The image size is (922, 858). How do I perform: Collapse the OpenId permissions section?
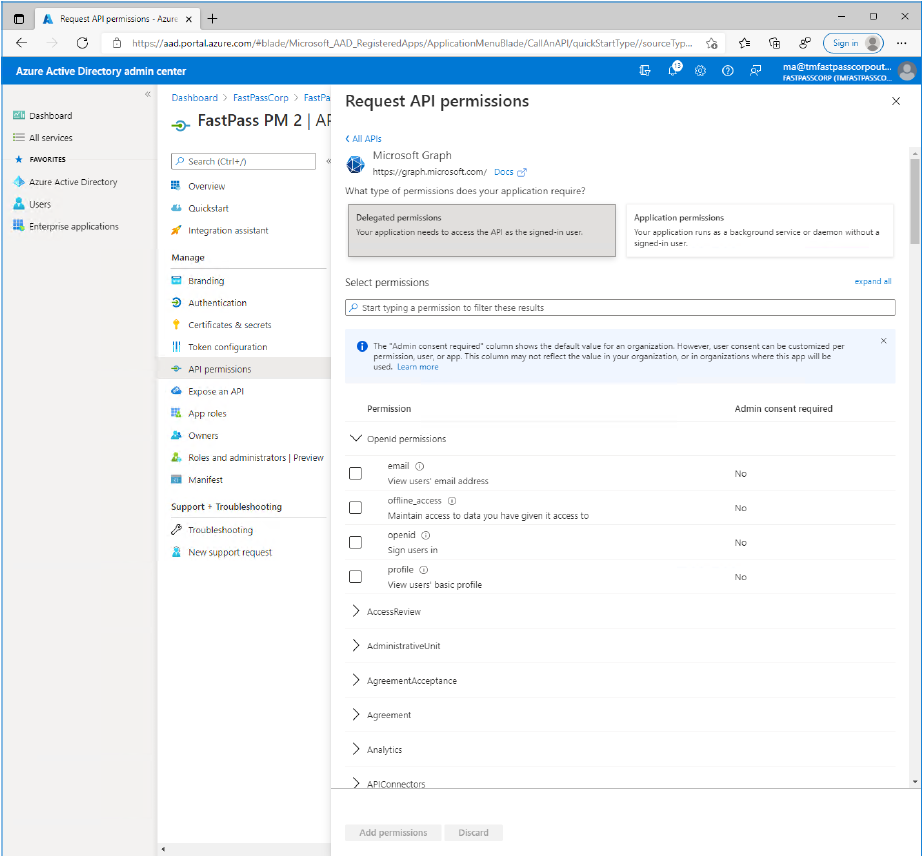click(x=356, y=438)
